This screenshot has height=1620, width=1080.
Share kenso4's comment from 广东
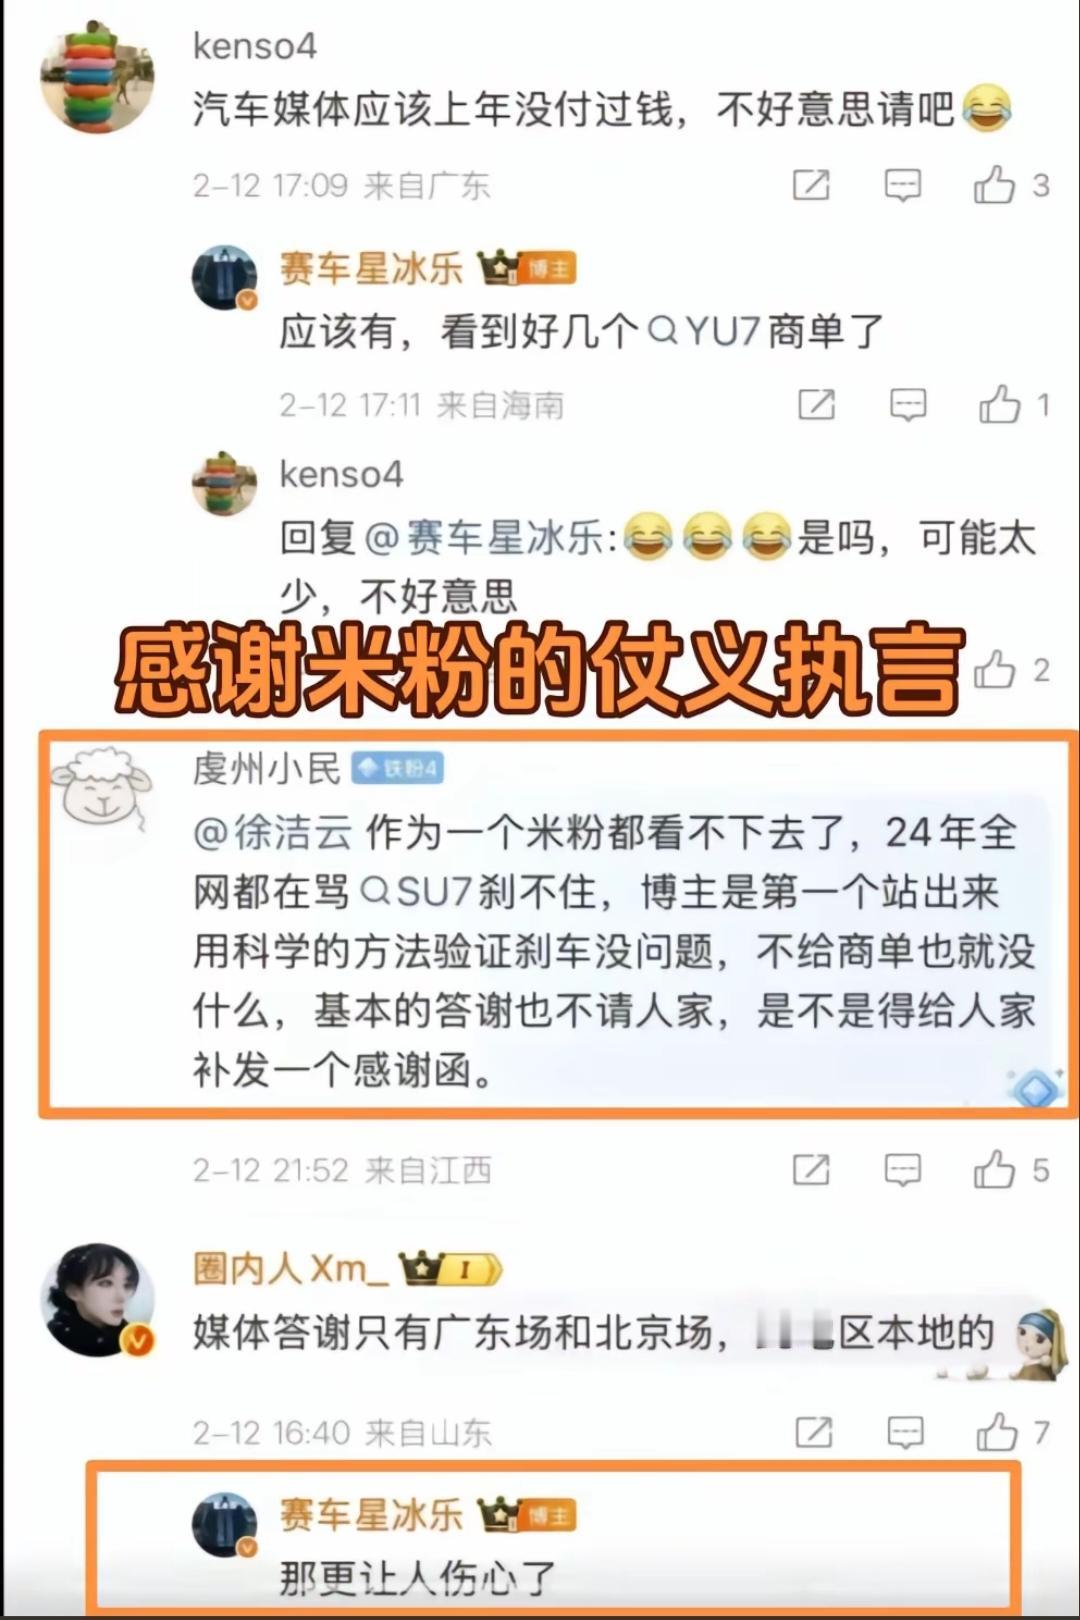[x=811, y=185]
